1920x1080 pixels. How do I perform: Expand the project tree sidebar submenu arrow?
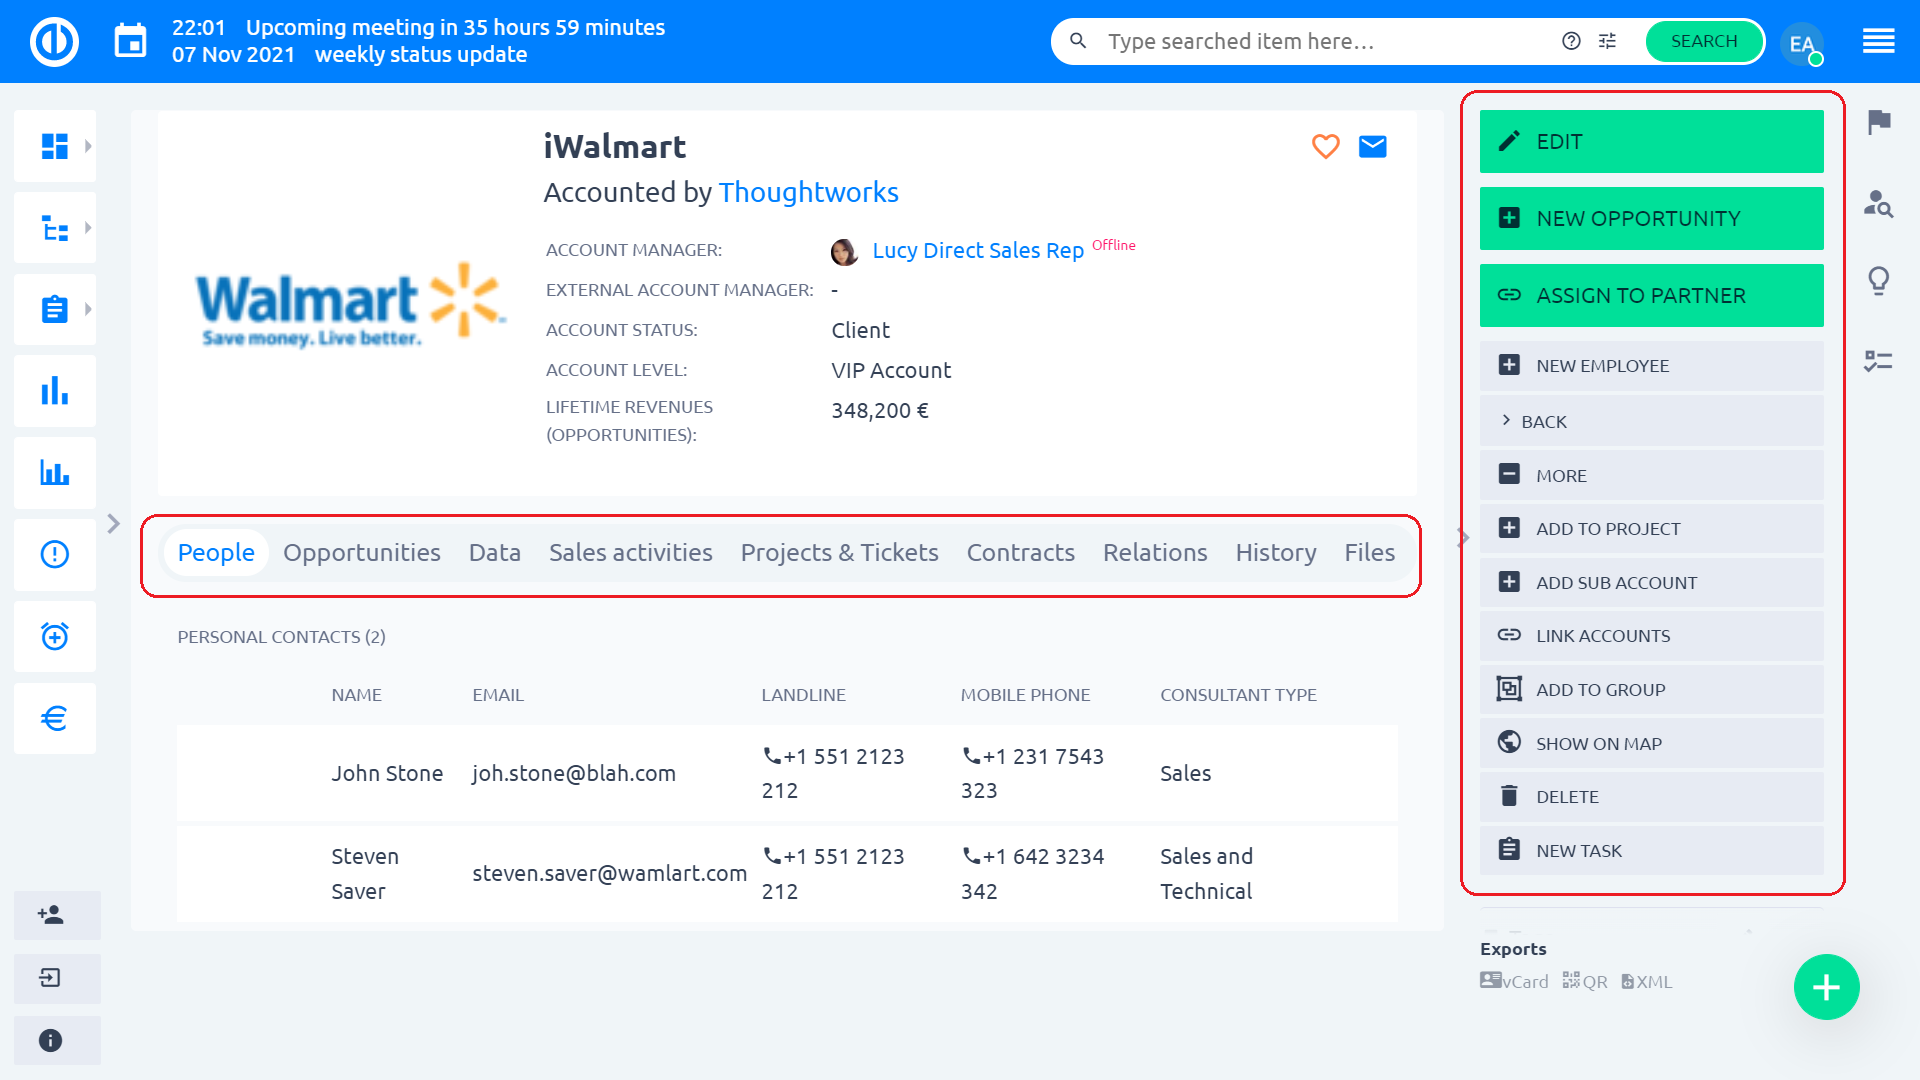tap(88, 228)
